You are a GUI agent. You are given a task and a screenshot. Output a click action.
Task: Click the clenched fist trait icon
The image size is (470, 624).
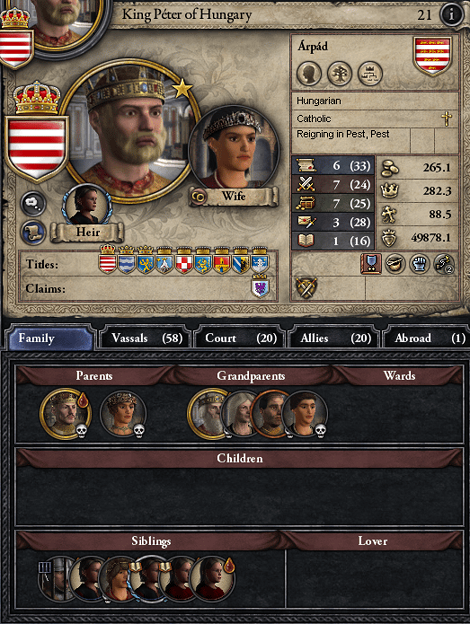[x=419, y=264]
